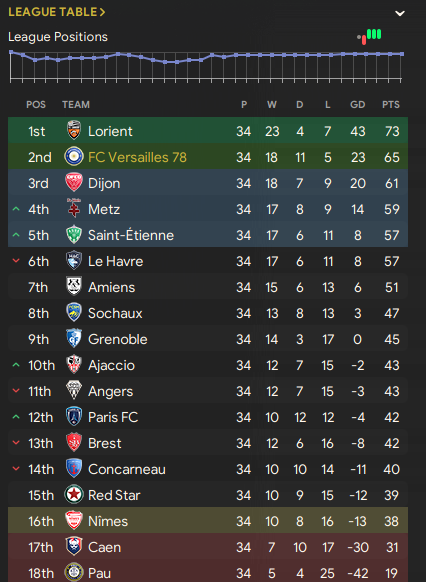
Task: Click the Saint-Étienne green crest
Action: click(74, 235)
